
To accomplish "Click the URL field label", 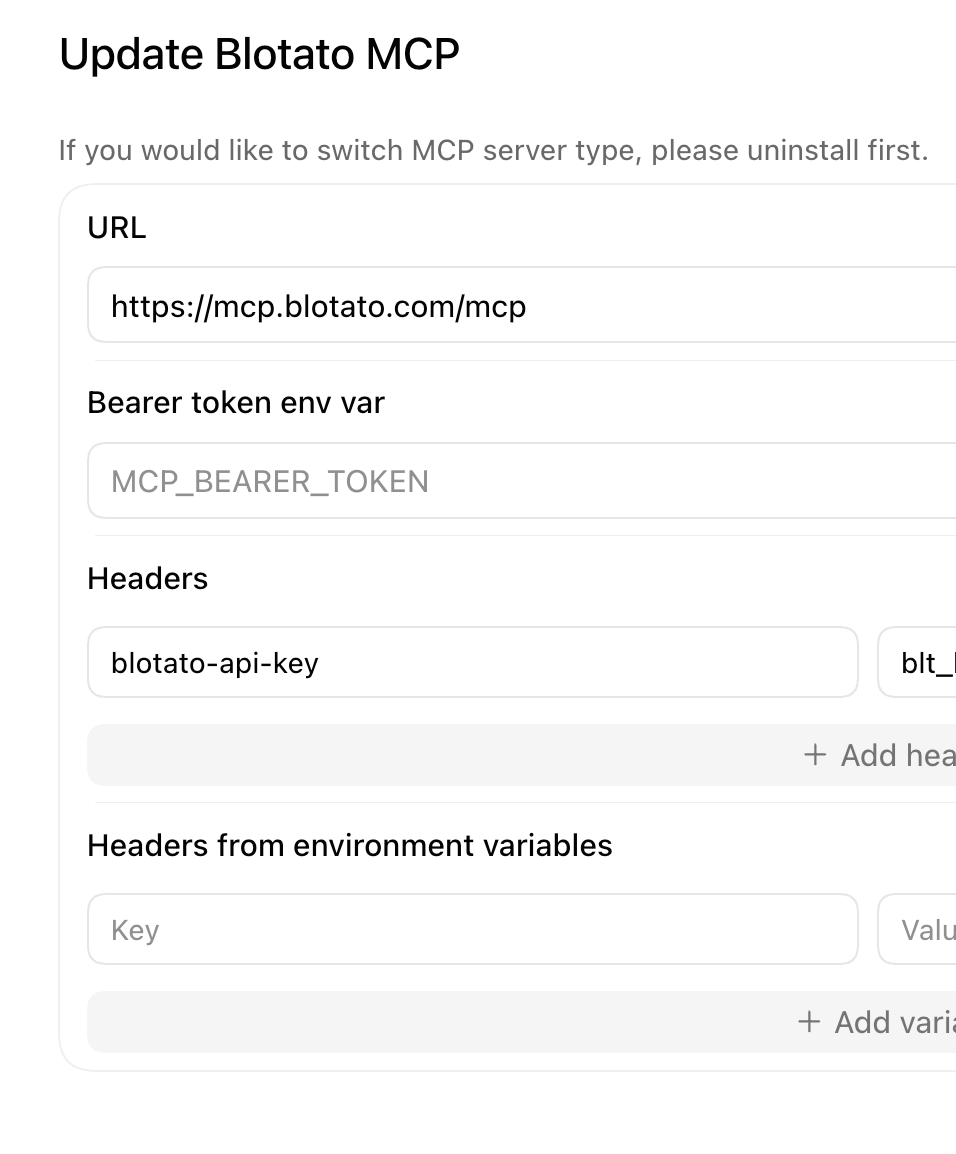I will 116,227.
